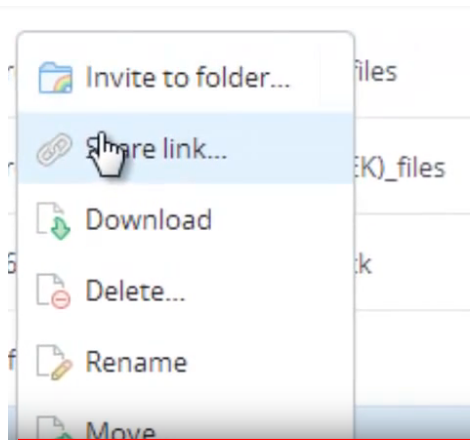The height and width of the screenshot is (440, 470).
Task: Click the chain link icon
Action: point(54,149)
